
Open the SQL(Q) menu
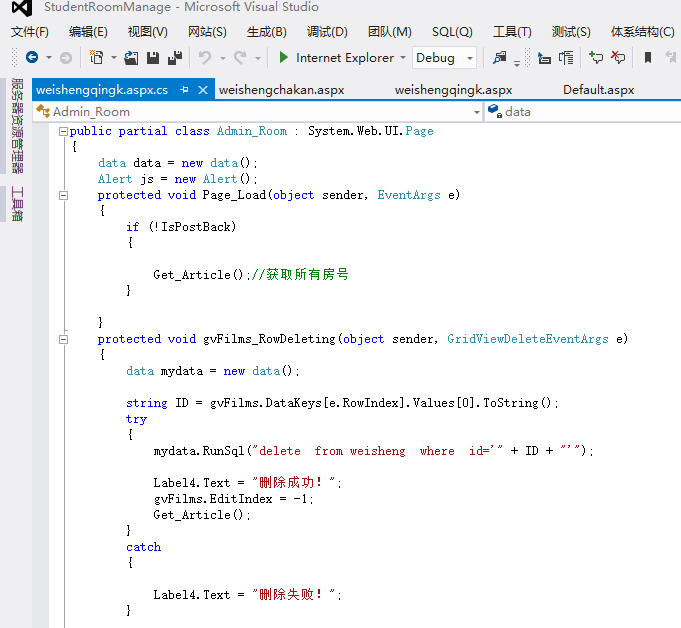click(452, 32)
